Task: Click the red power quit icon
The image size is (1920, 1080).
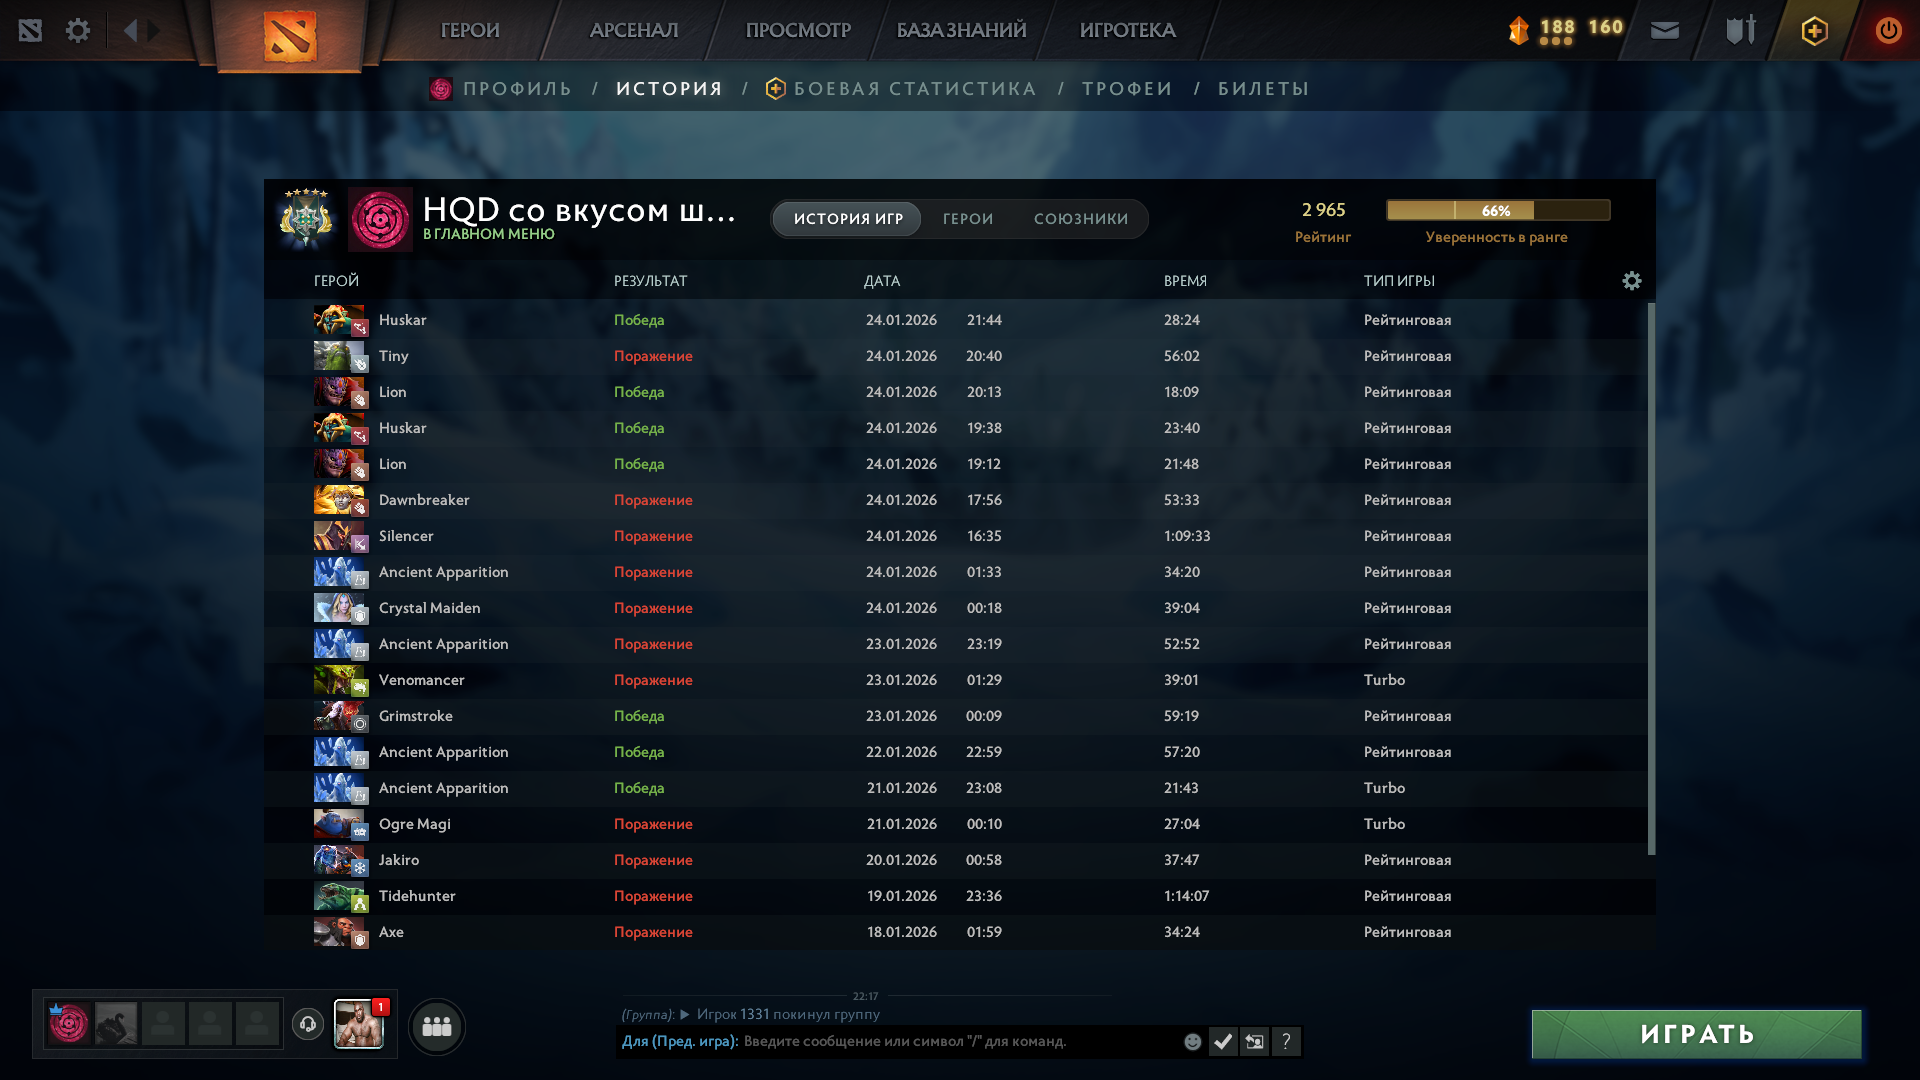Action: click(x=1888, y=30)
